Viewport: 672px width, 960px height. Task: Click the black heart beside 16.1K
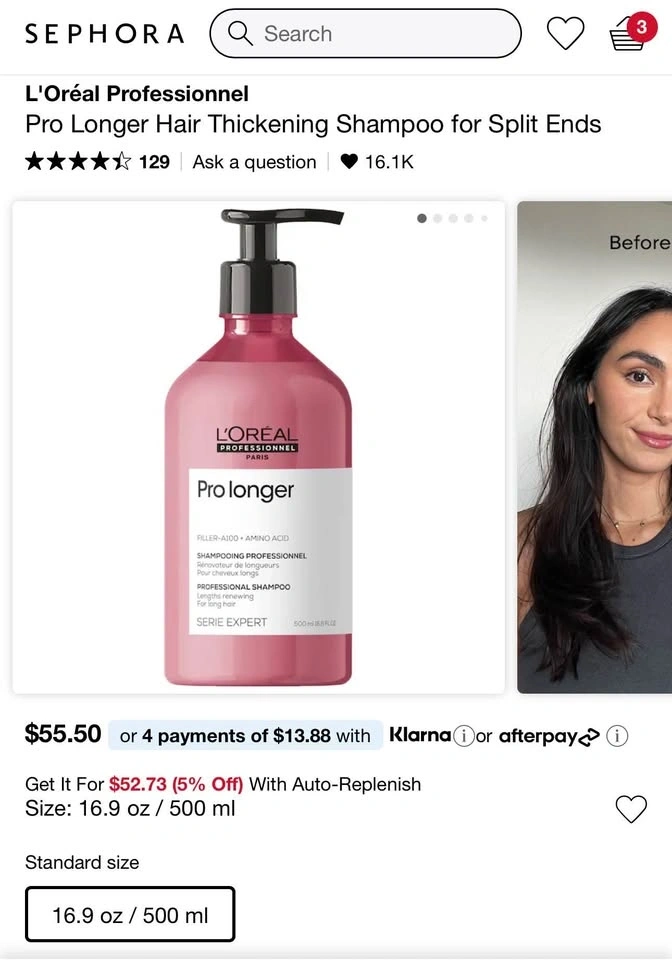tap(348, 162)
